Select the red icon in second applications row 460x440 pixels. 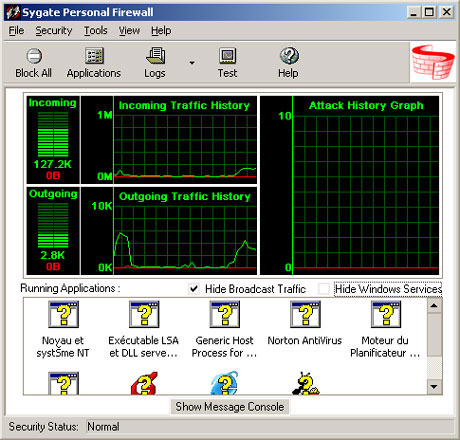[x=144, y=383]
